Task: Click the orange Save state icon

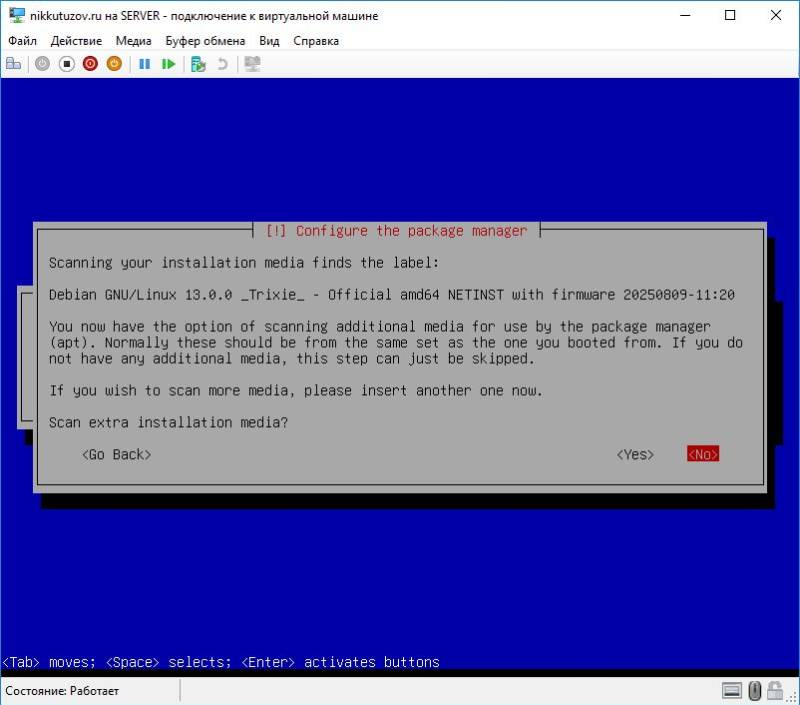Action: point(114,64)
